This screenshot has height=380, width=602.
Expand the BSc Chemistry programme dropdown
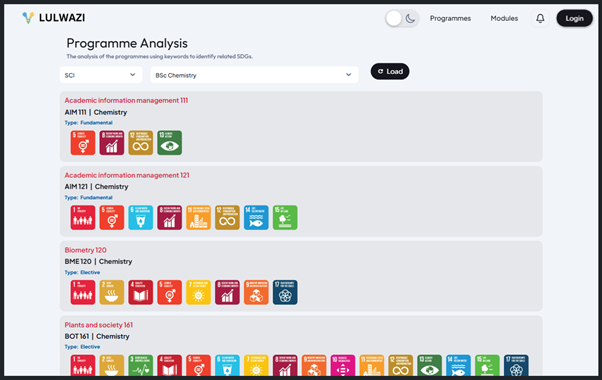(254, 75)
